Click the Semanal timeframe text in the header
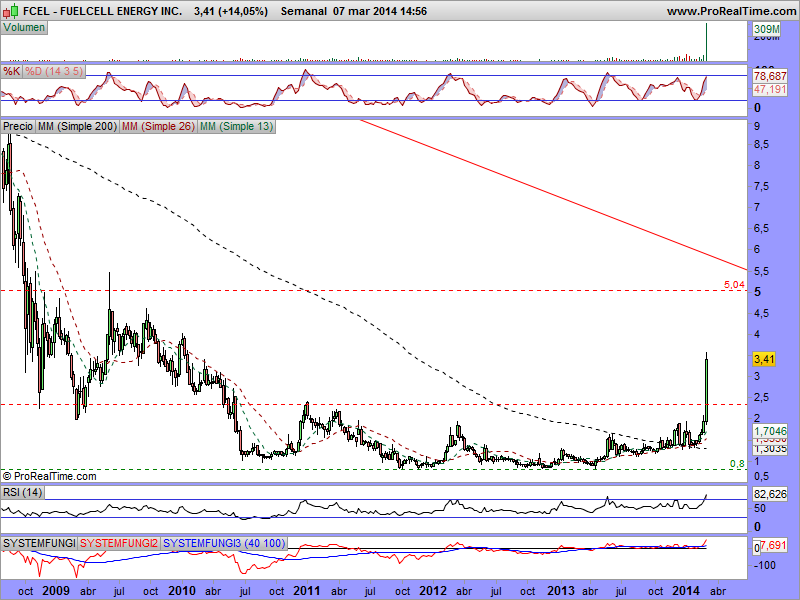Viewport: 800px width, 600px height. coord(304,11)
